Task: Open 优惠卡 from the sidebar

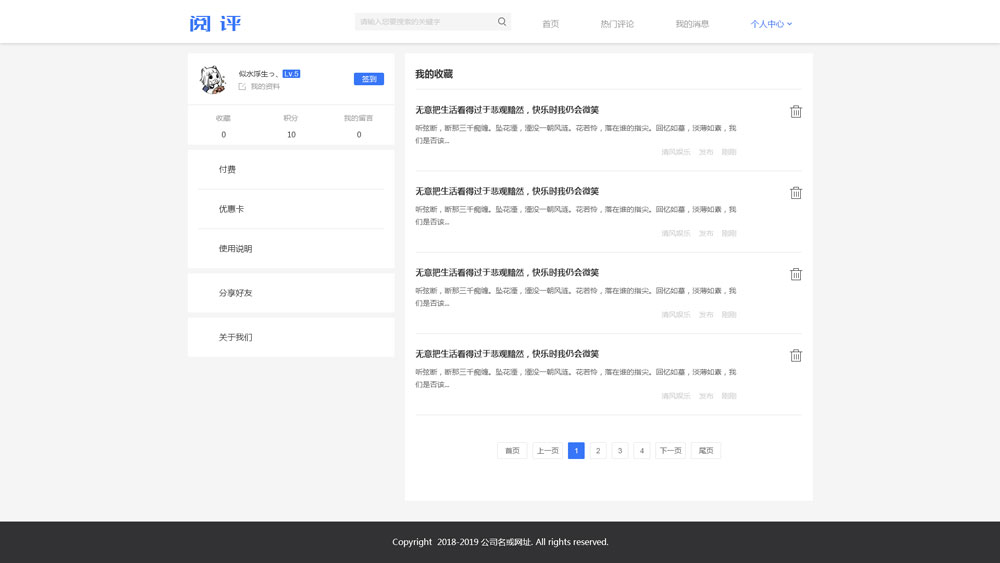Action: (231, 209)
